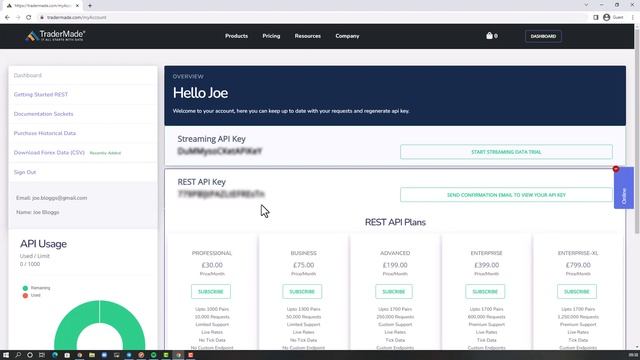Click START STREAMING DATA TRIAL button

coord(506,152)
